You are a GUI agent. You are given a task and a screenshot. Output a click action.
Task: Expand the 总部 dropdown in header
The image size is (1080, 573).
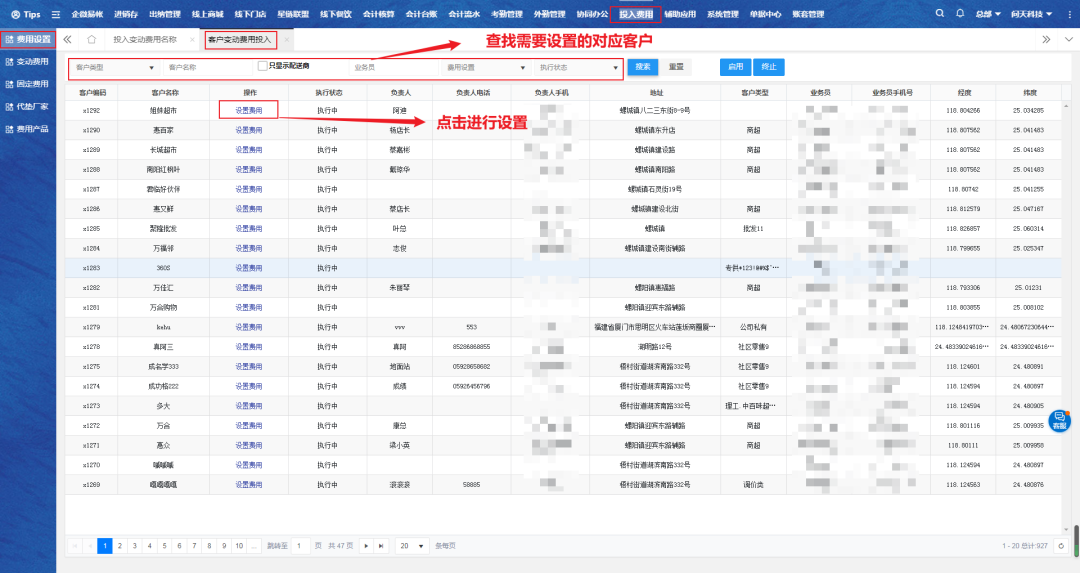[x=988, y=15]
